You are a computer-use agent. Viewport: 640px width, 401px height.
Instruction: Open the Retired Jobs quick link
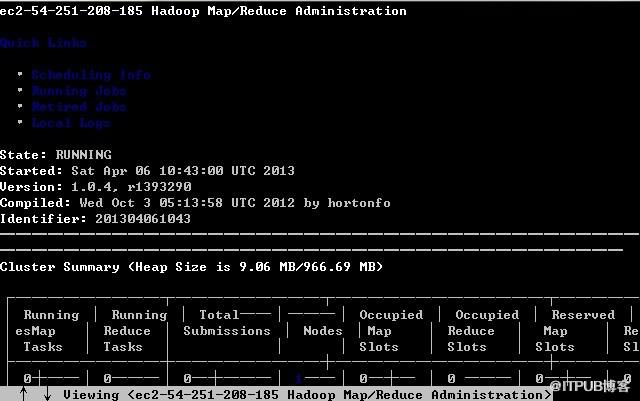79,107
